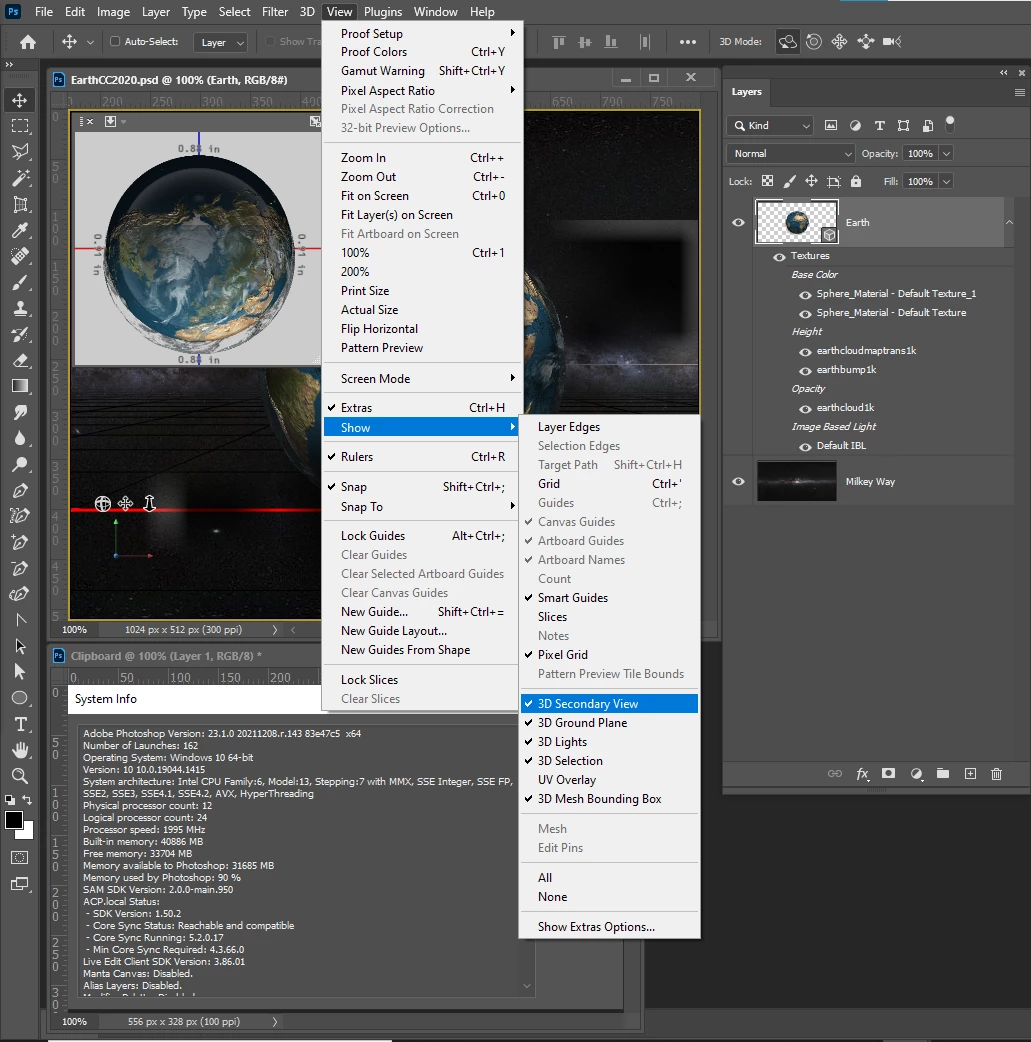
Task: Hide the Earth layer visibility eye
Action: [739, 223]
